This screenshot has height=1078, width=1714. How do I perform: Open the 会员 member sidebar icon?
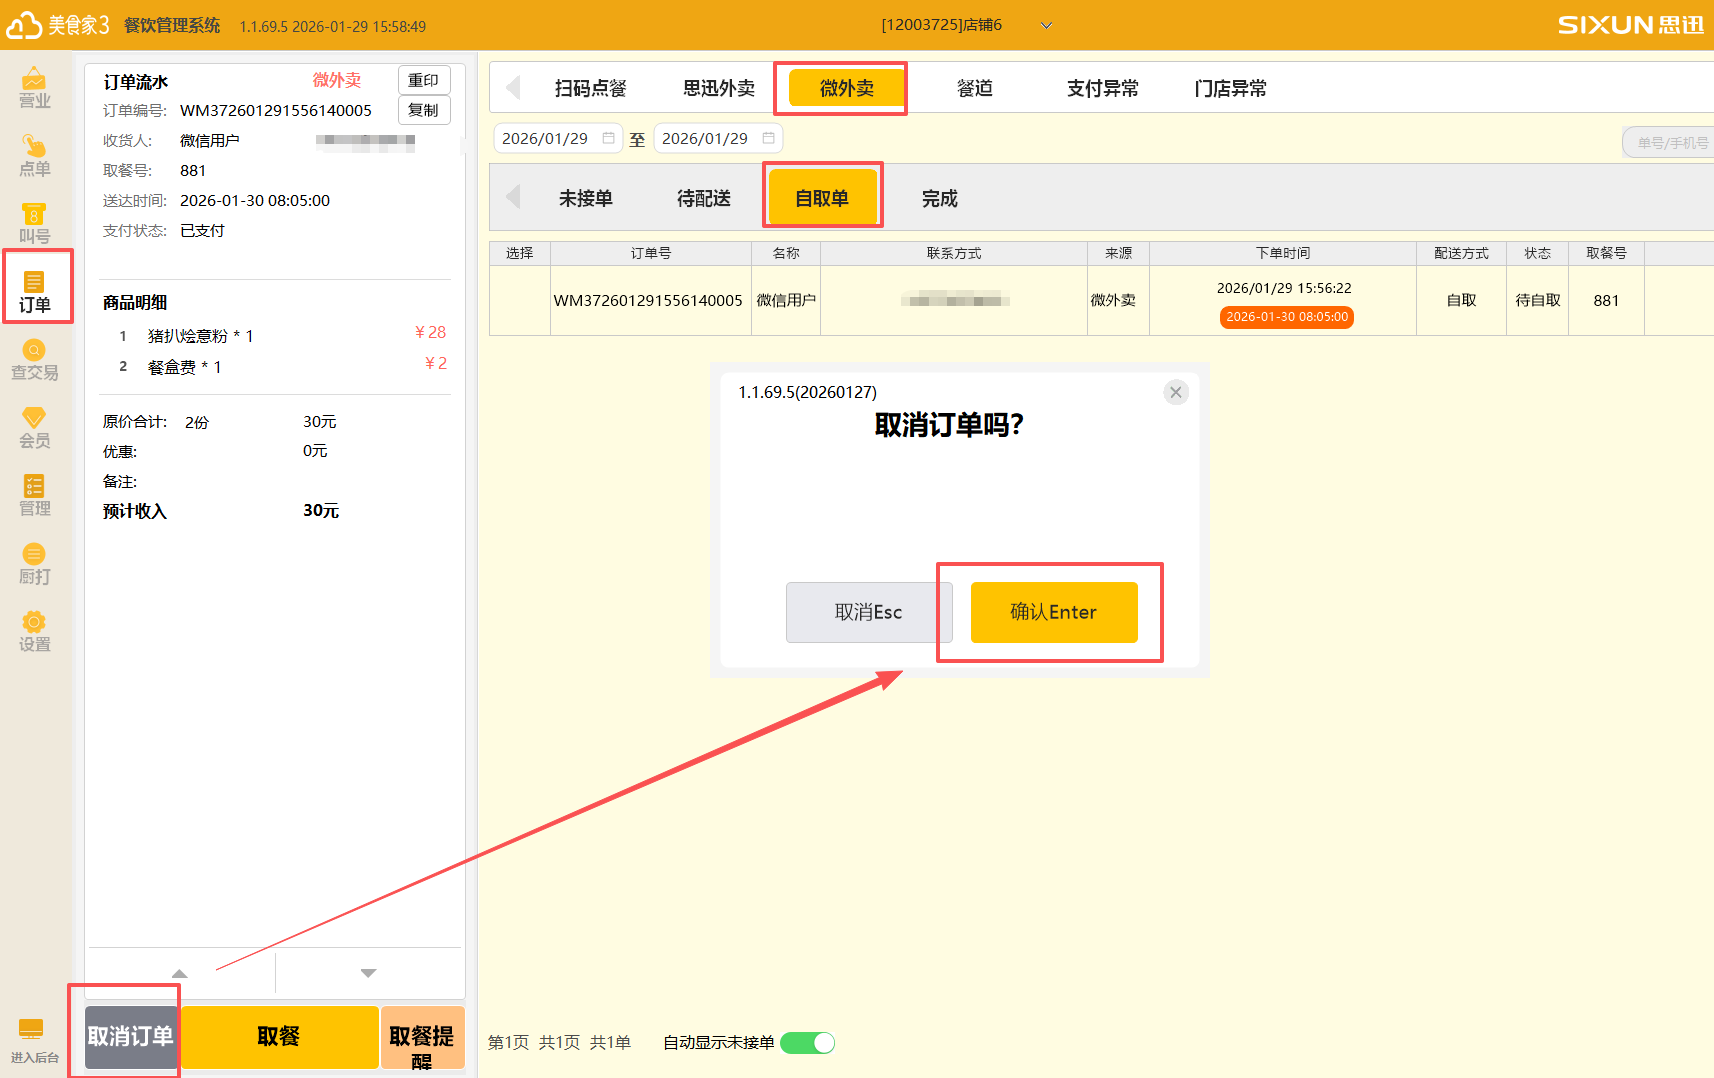point(34,428)
